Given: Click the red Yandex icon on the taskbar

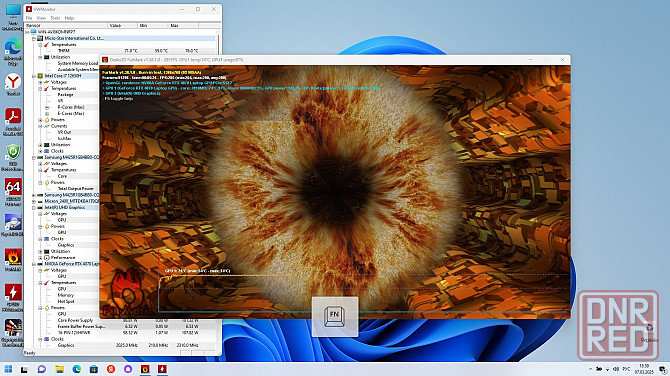Looking at the screenshot, I should click(111, 369).
